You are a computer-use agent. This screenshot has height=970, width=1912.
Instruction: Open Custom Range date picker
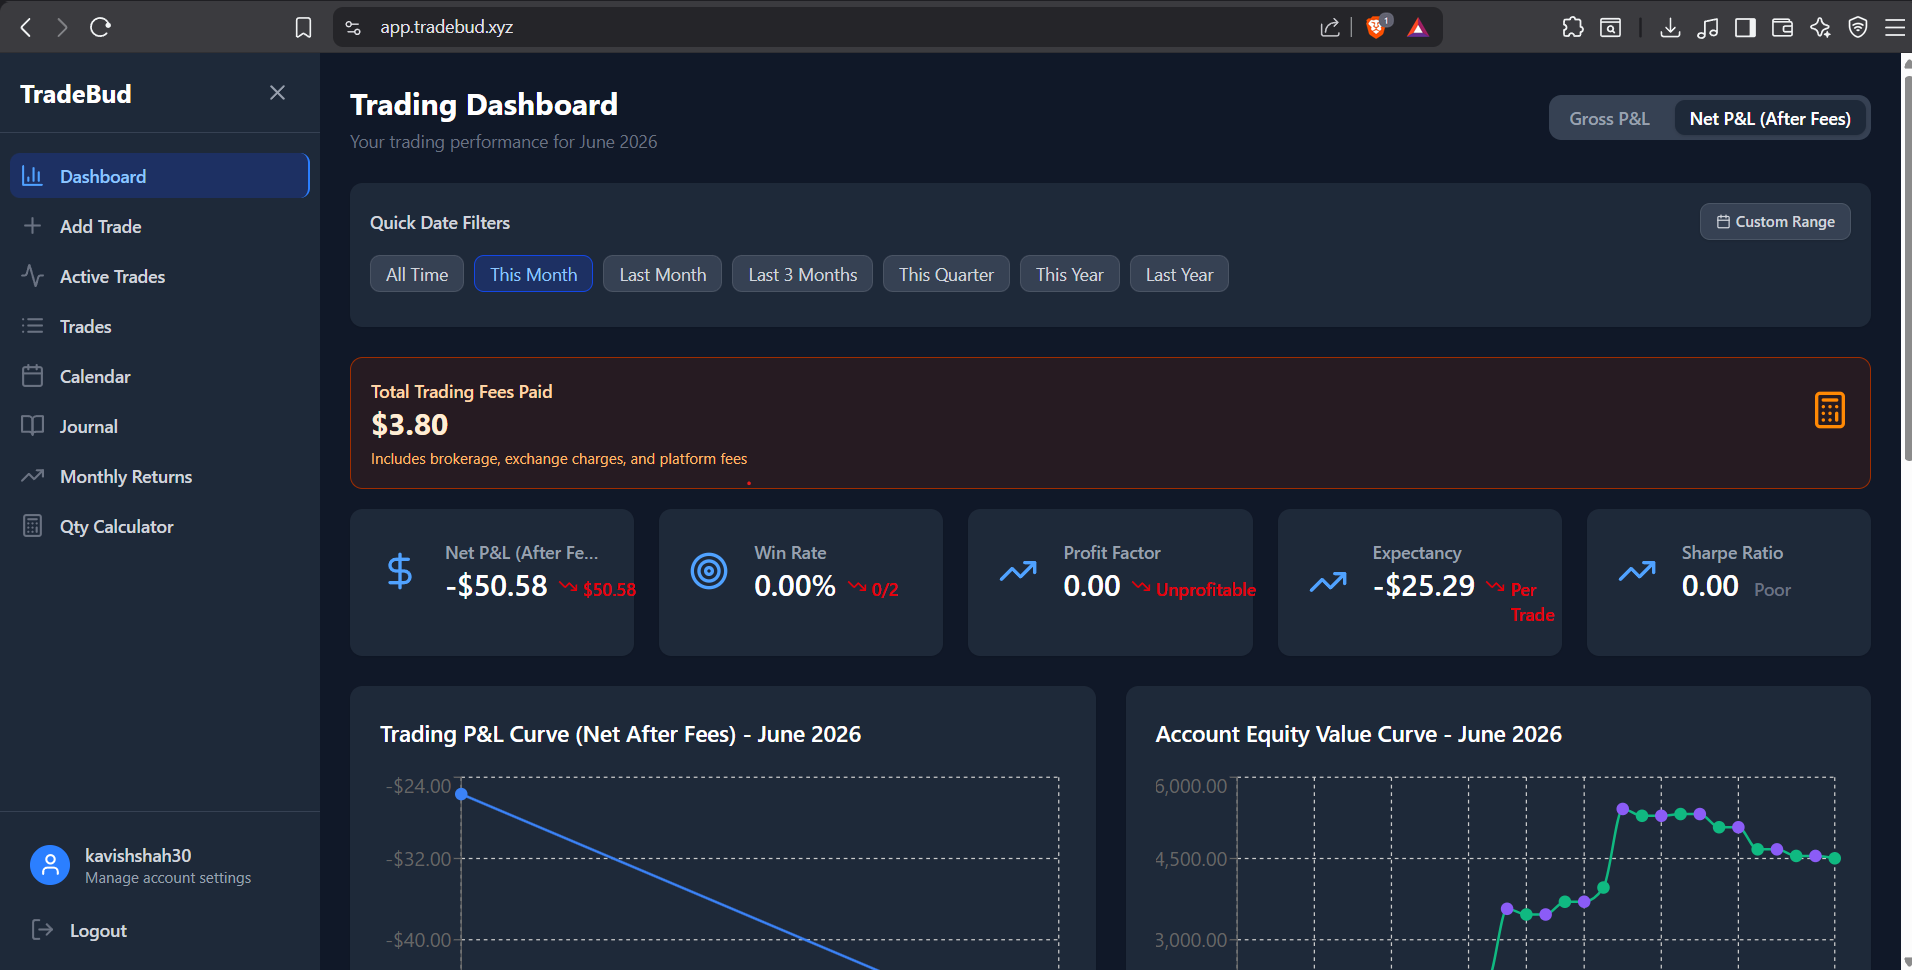(1775, 222)
